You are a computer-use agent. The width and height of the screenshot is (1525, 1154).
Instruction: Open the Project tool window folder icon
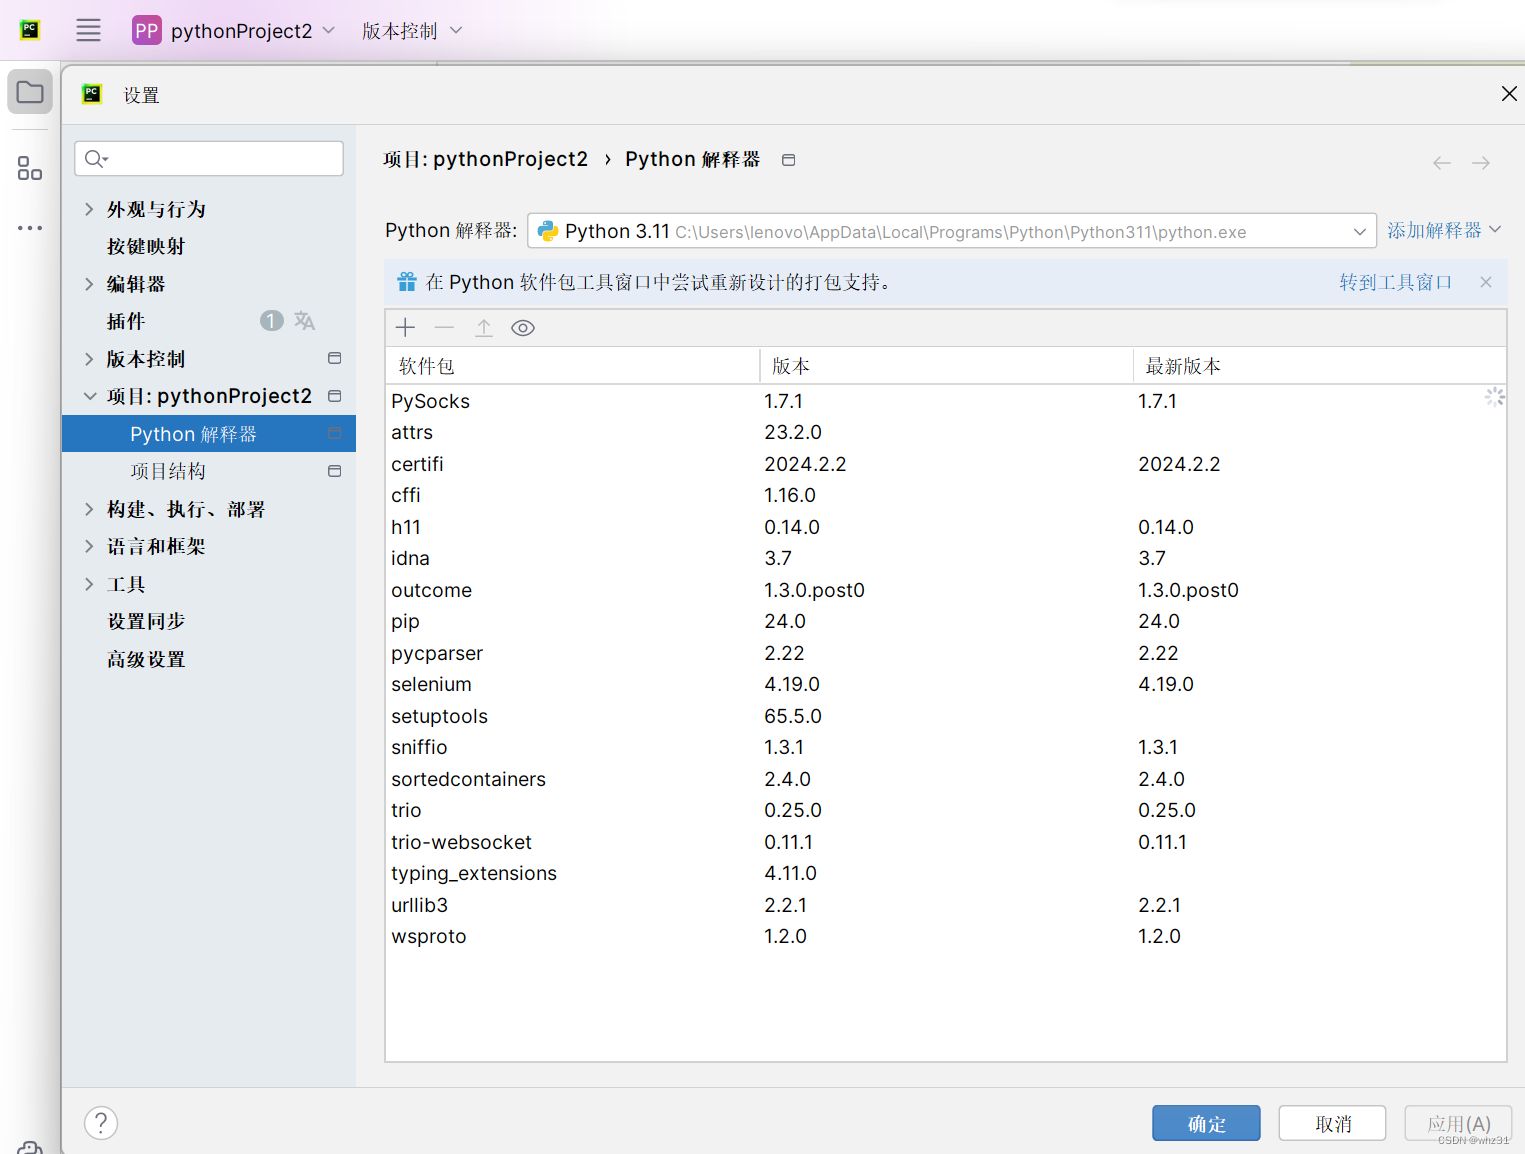pyautogui.click(x=30, y=92)
